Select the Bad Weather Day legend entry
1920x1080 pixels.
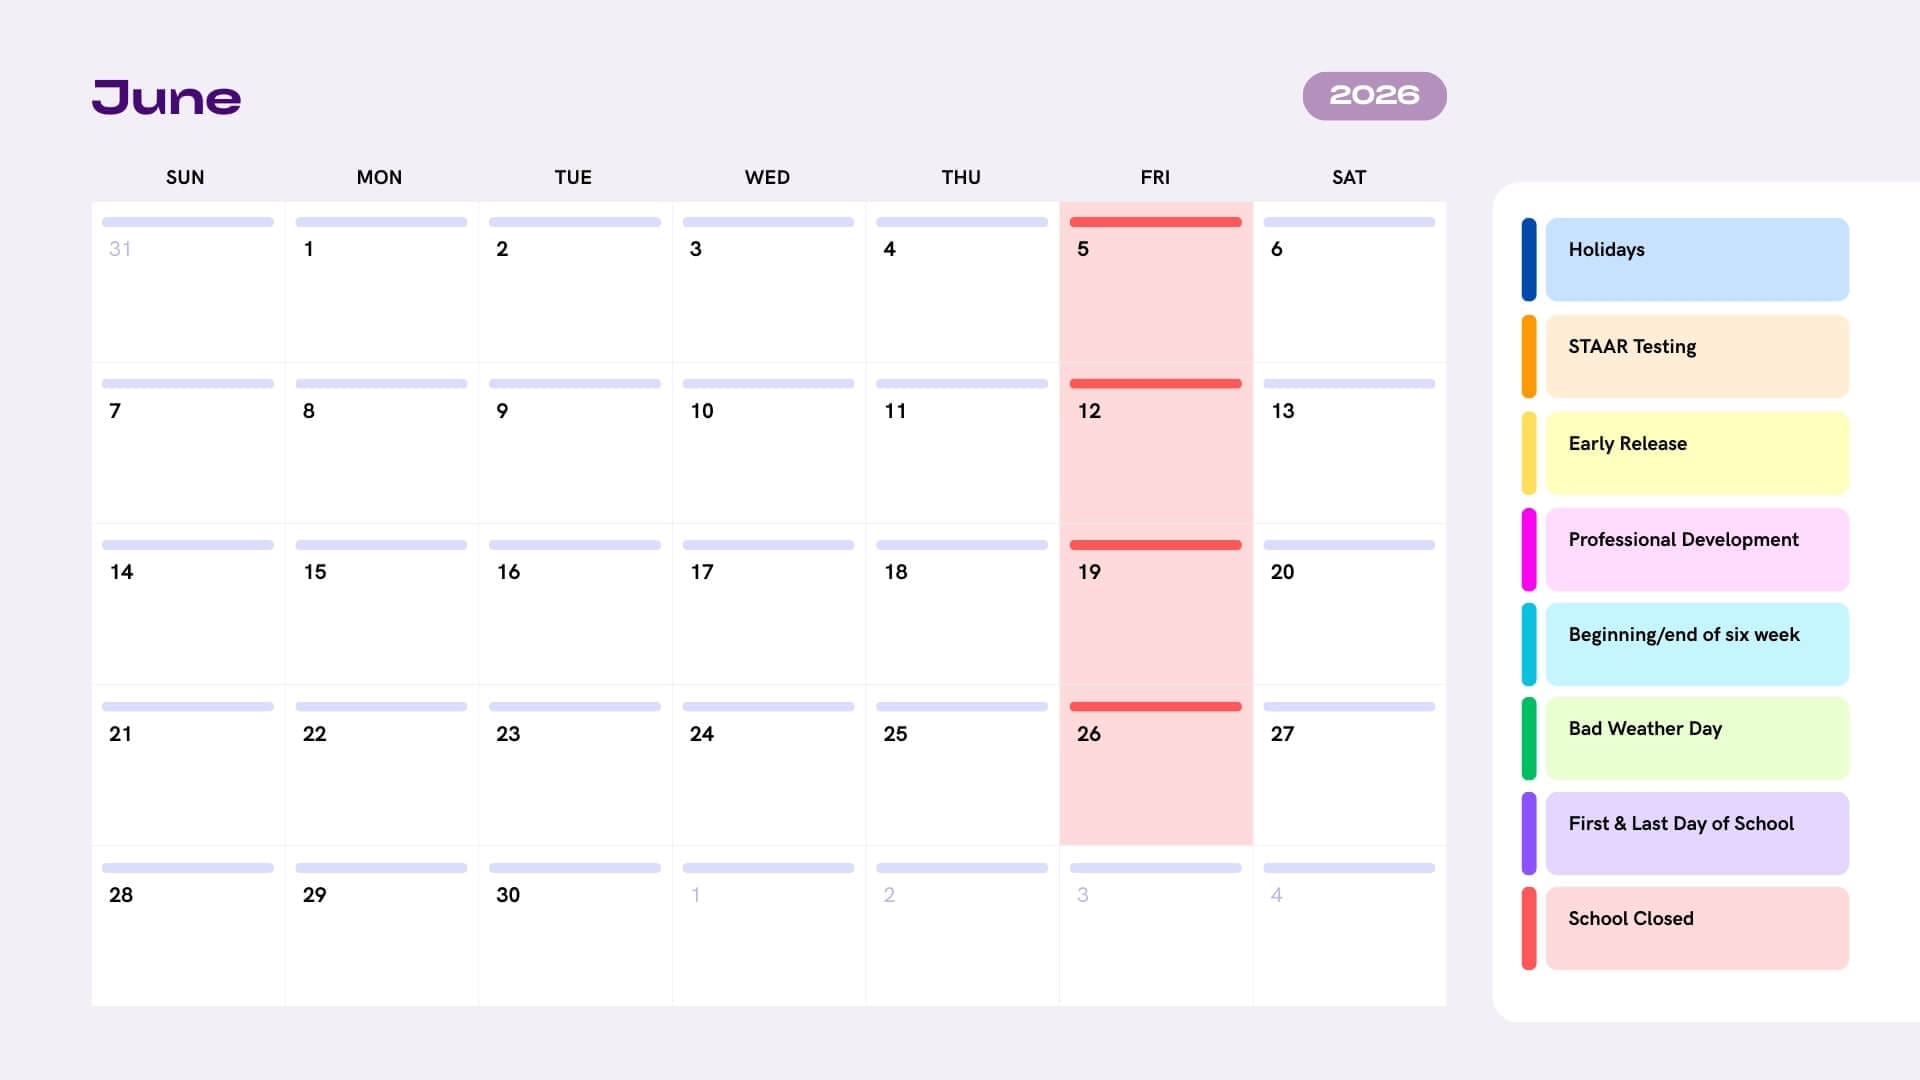(x=1696, y=738)
